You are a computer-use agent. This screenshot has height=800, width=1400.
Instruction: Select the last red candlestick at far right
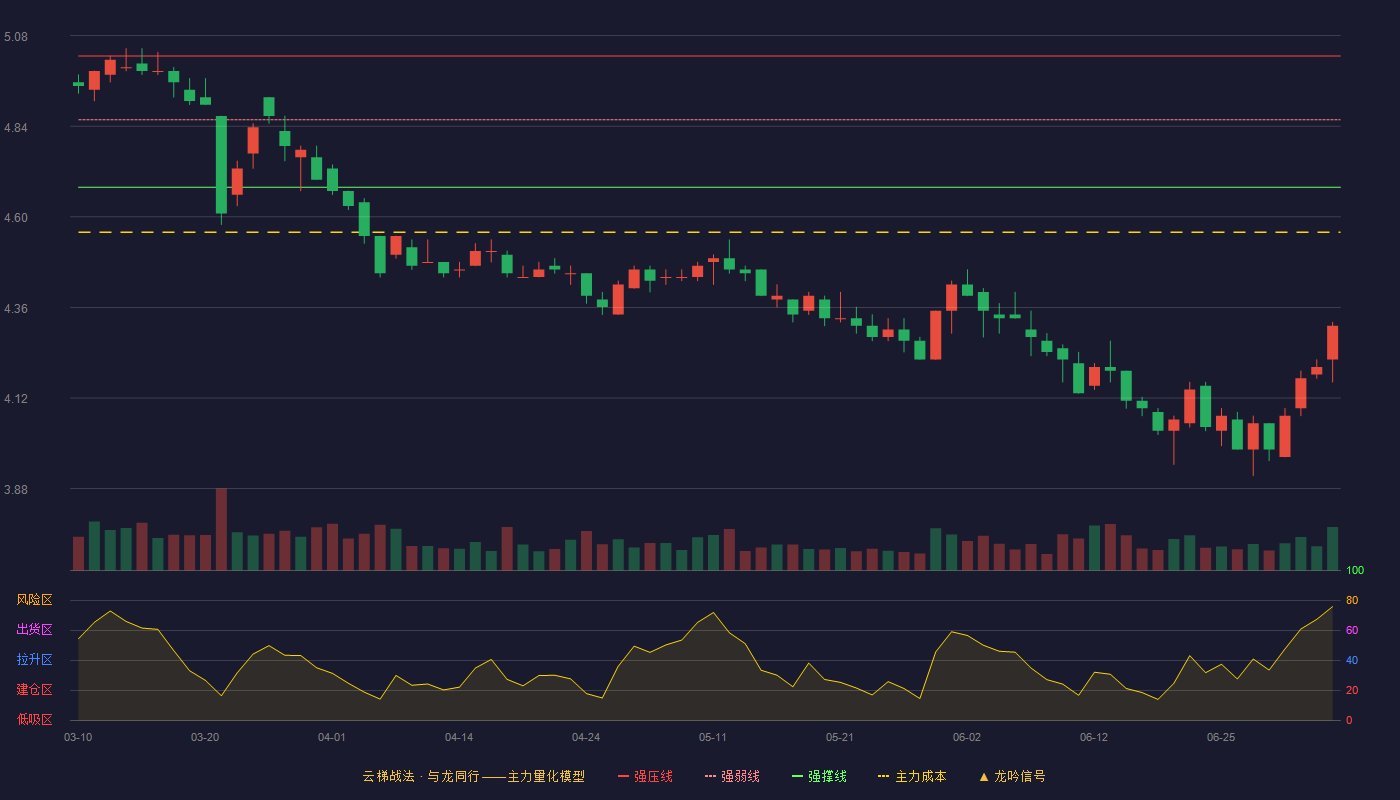tap(1332, 342)
